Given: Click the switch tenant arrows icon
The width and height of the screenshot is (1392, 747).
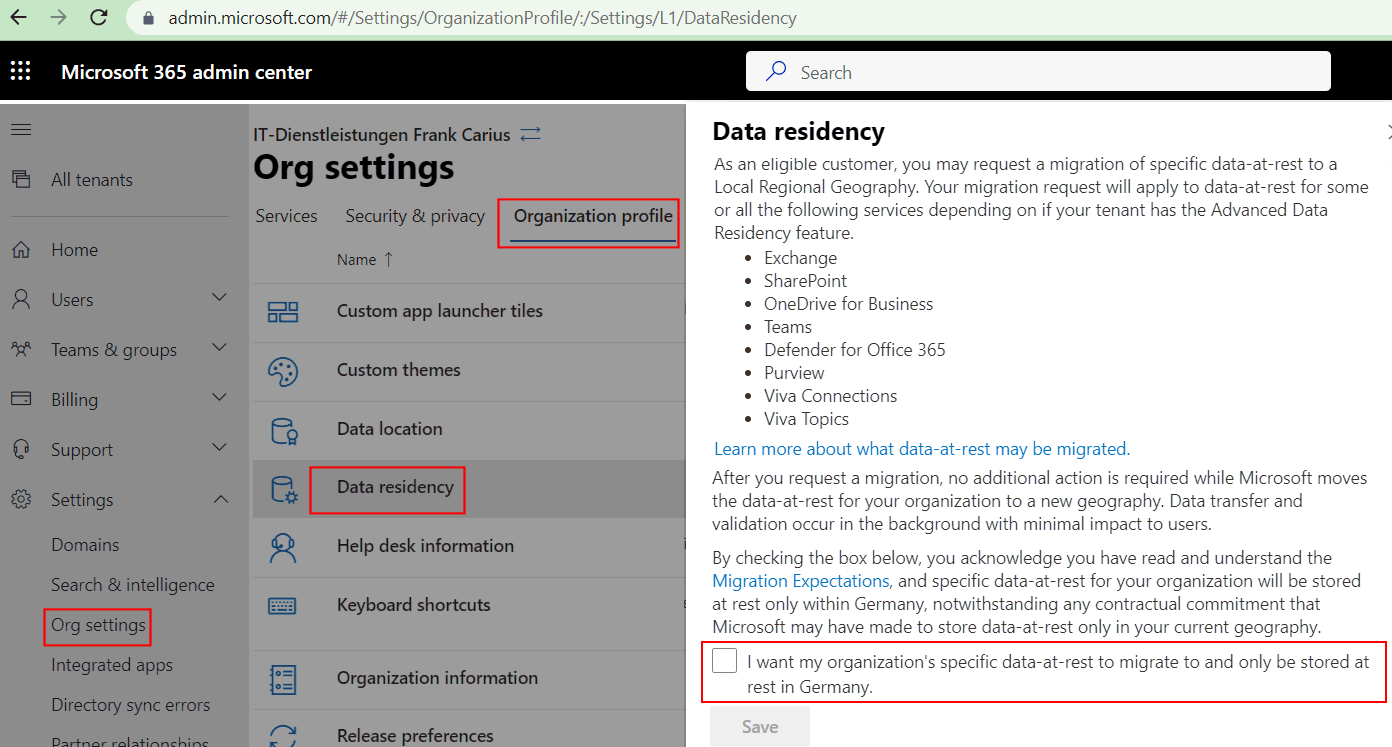Looking at the screenshot, I should (x=531, y=134).
